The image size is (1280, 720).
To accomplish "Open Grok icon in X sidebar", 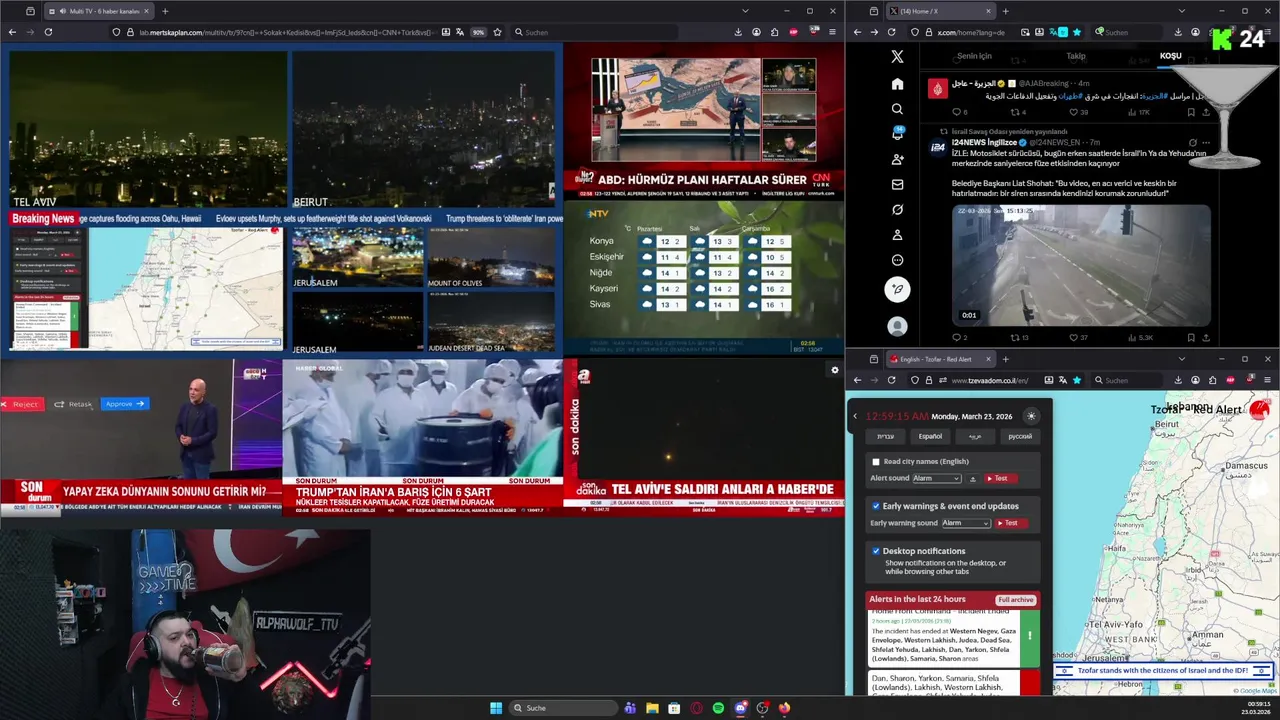I will click(897, 210).
